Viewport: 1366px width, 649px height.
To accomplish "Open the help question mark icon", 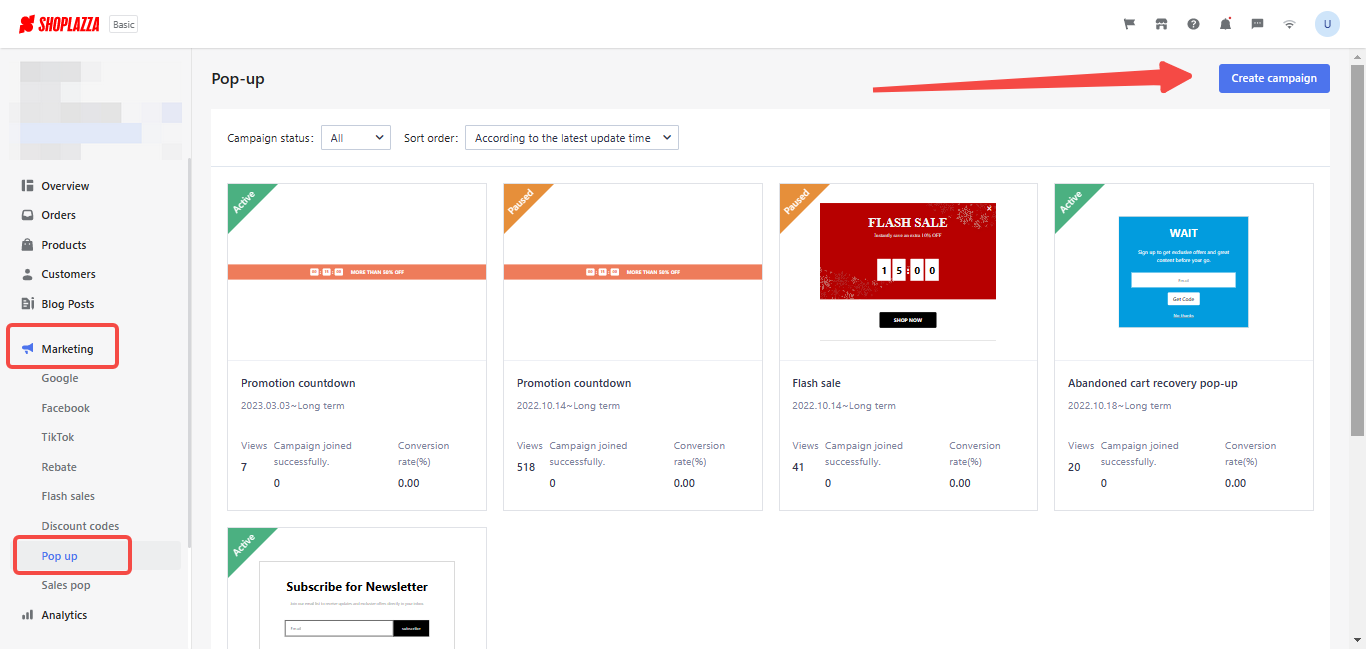I will 1193,24.
